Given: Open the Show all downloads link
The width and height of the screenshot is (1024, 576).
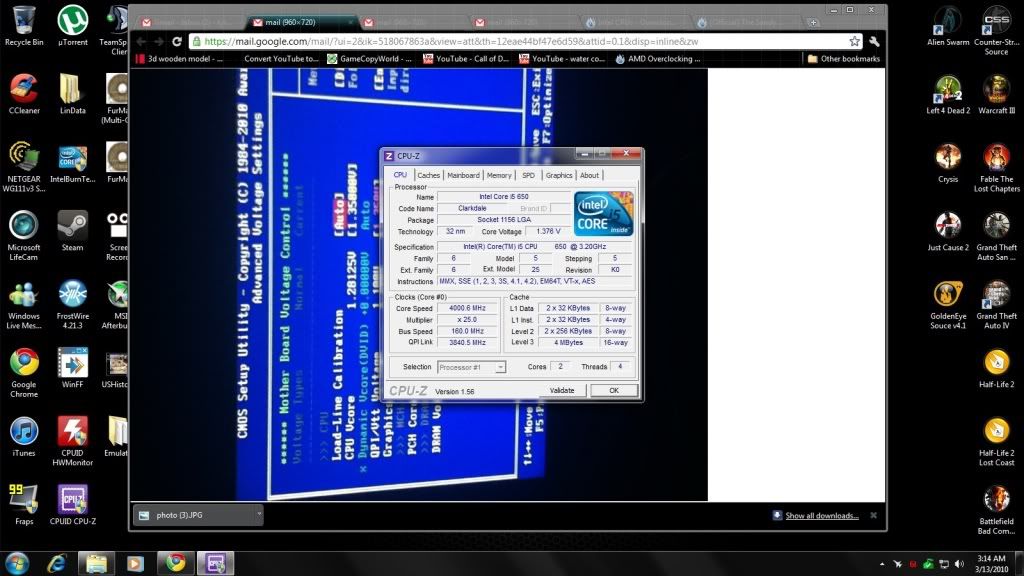Looking at the screenshot, I should point(822,515).
